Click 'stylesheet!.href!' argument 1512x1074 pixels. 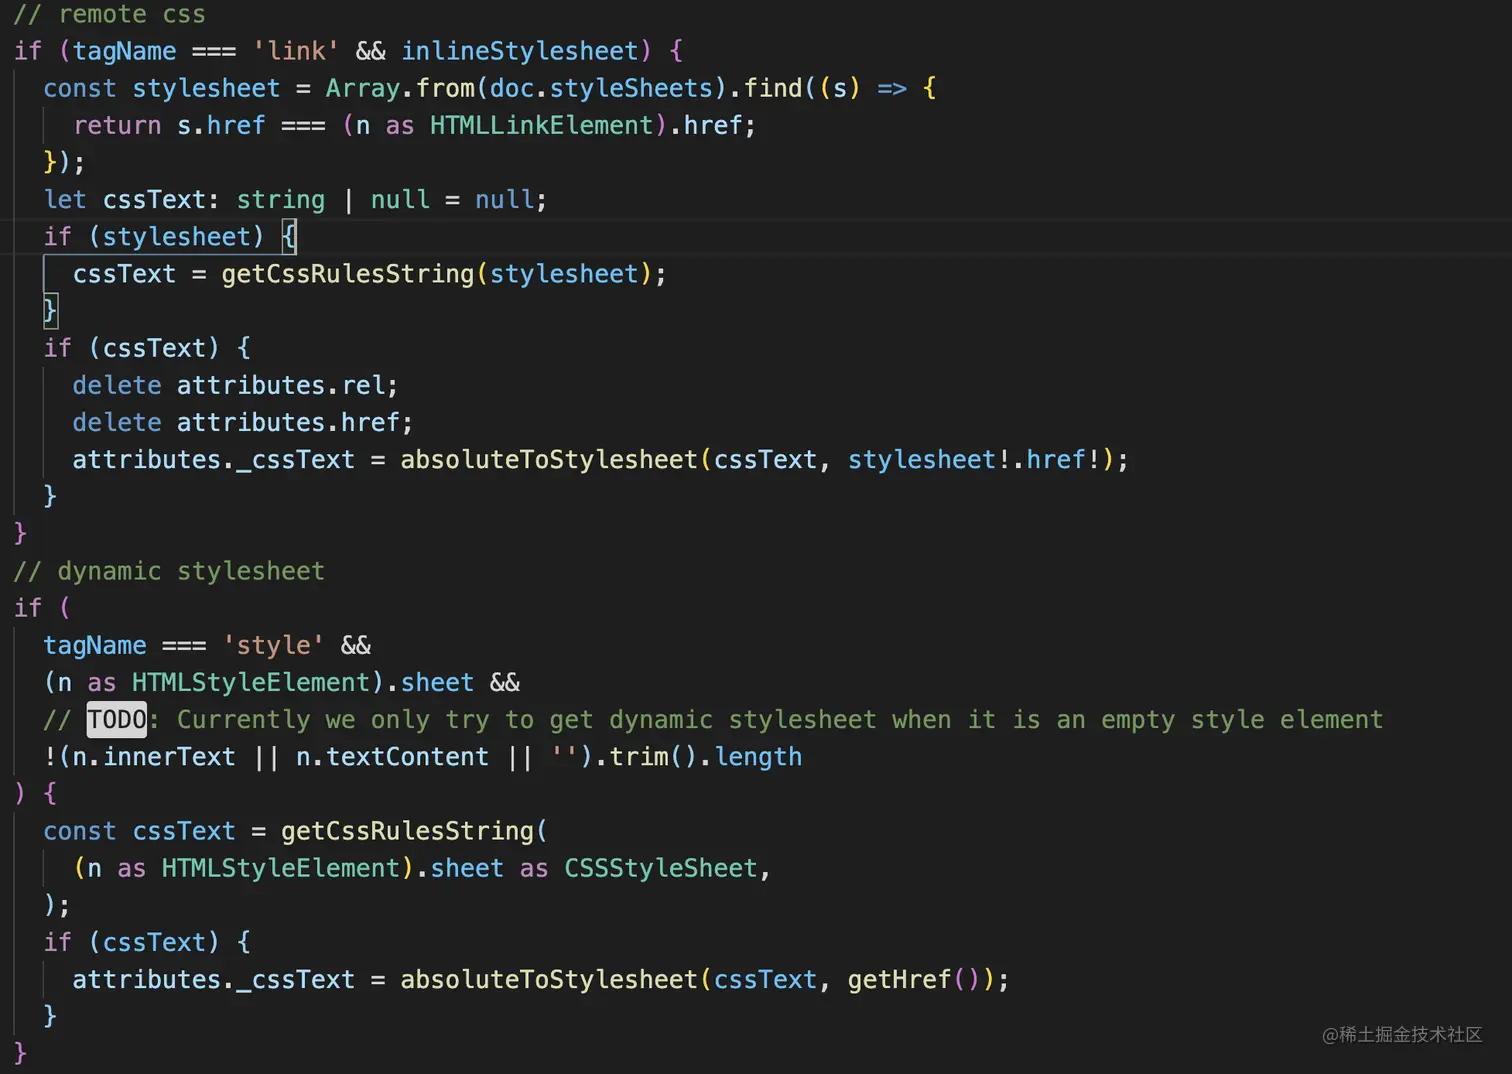[x=974, y=460]
